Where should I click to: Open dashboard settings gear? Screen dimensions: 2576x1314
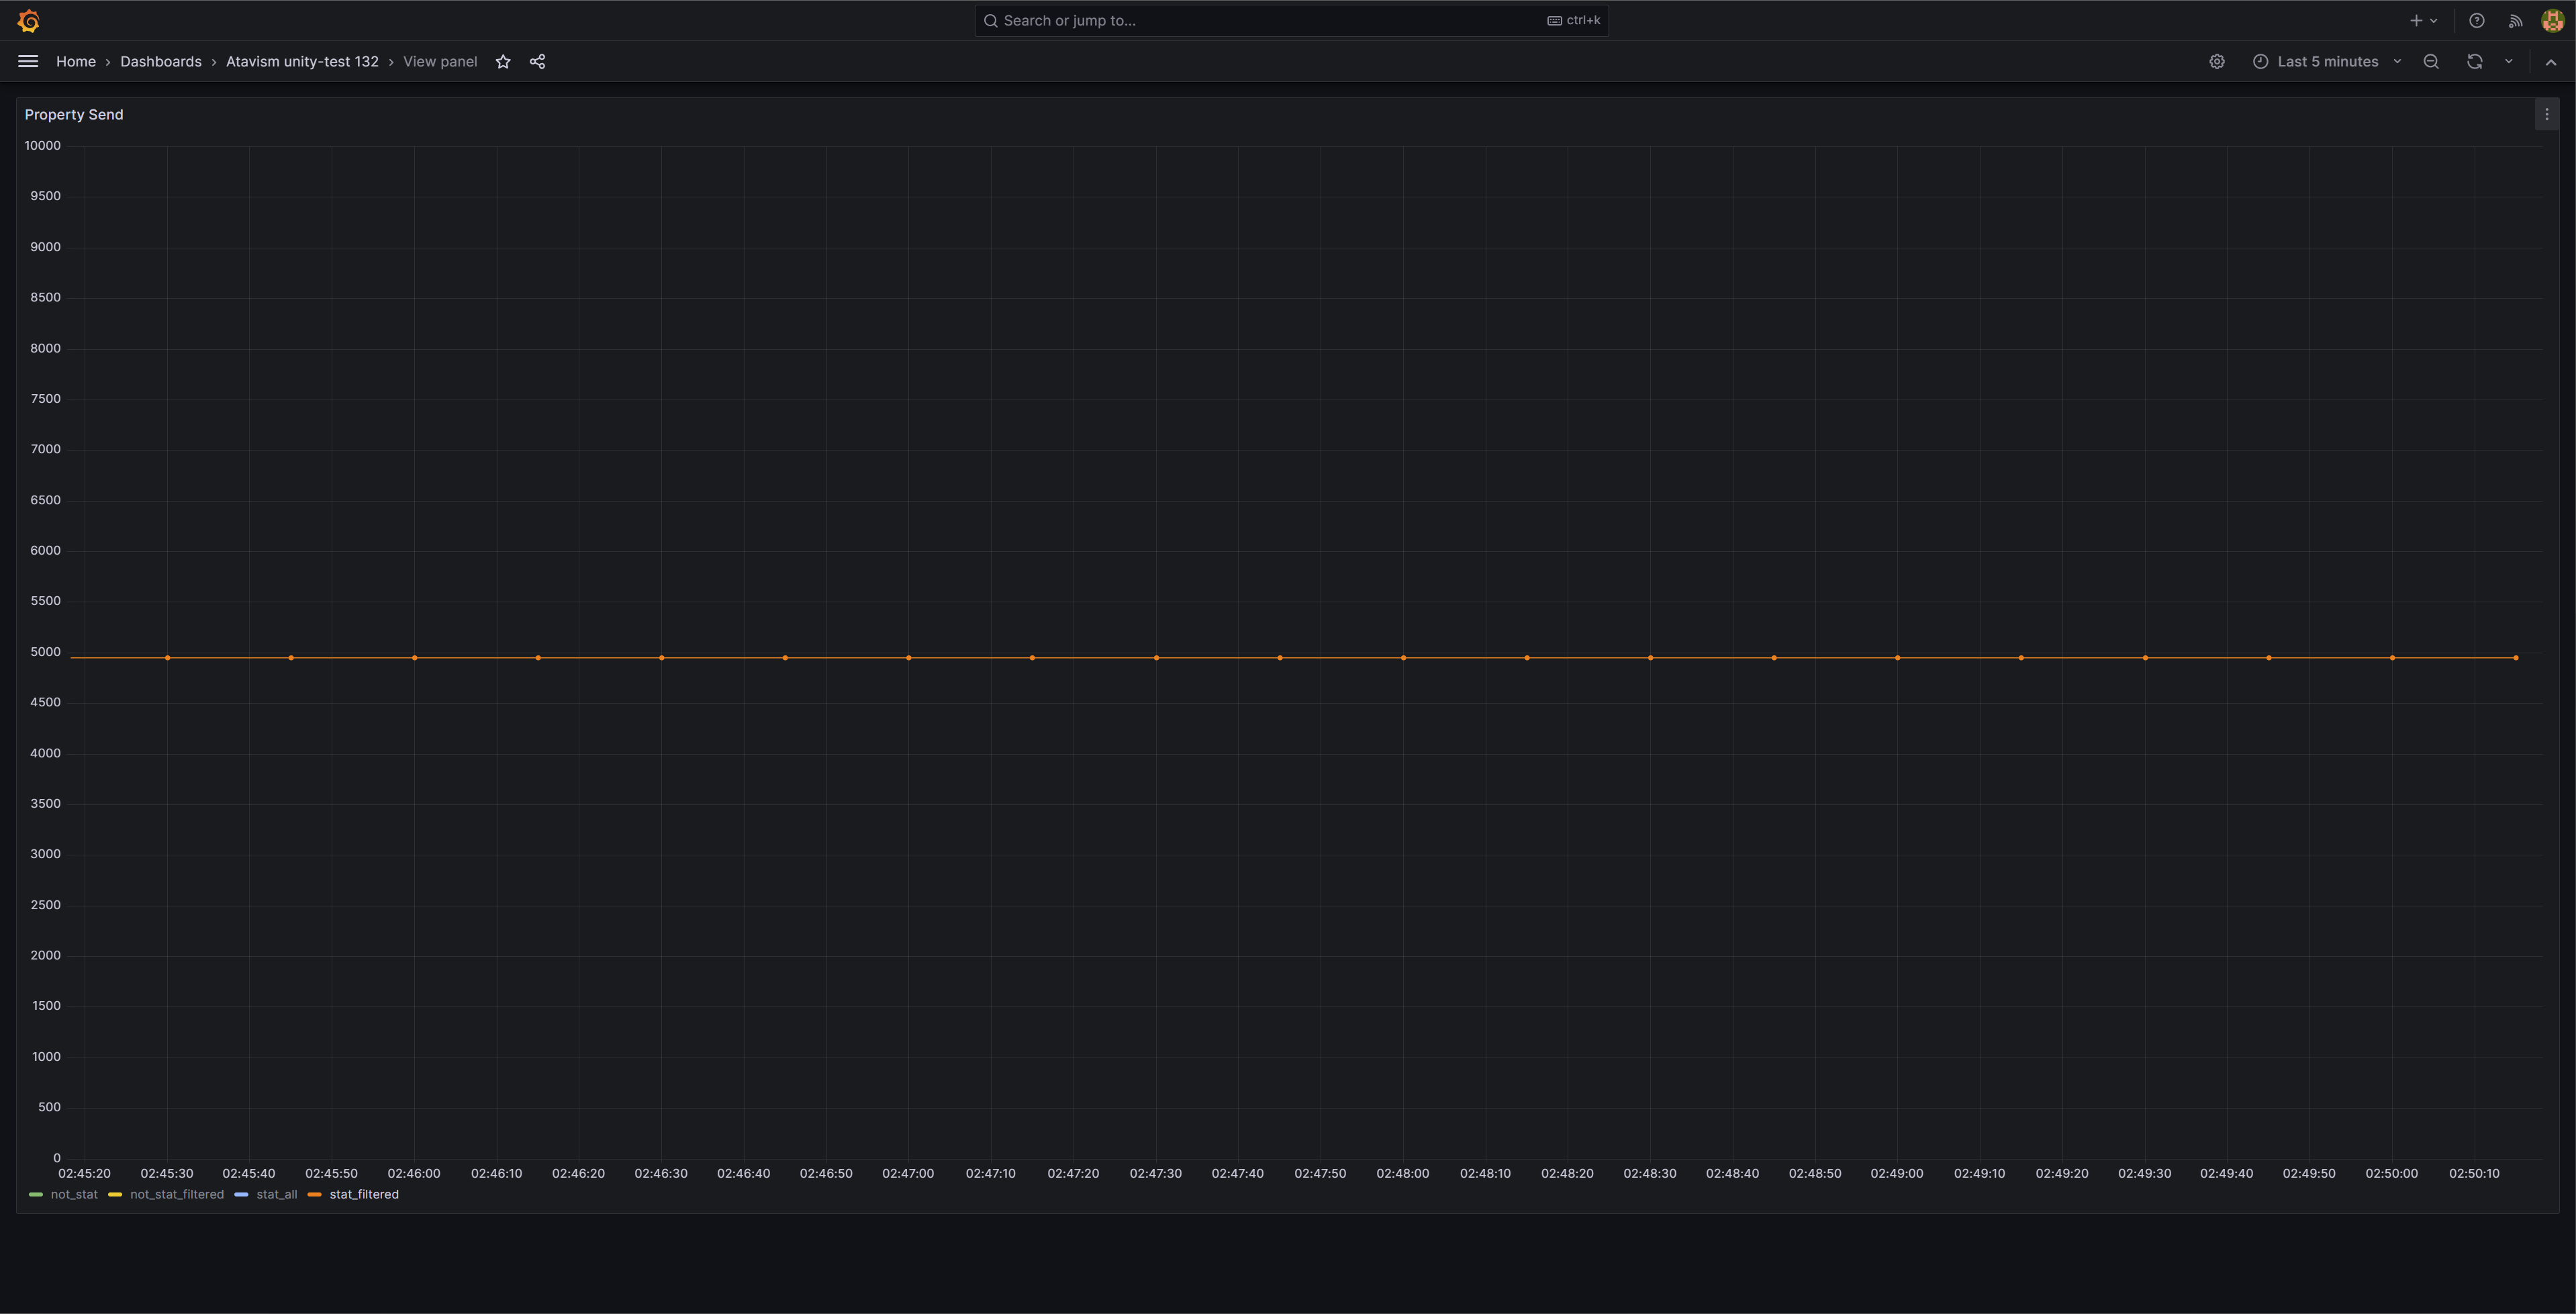(x=2217, y=62)
